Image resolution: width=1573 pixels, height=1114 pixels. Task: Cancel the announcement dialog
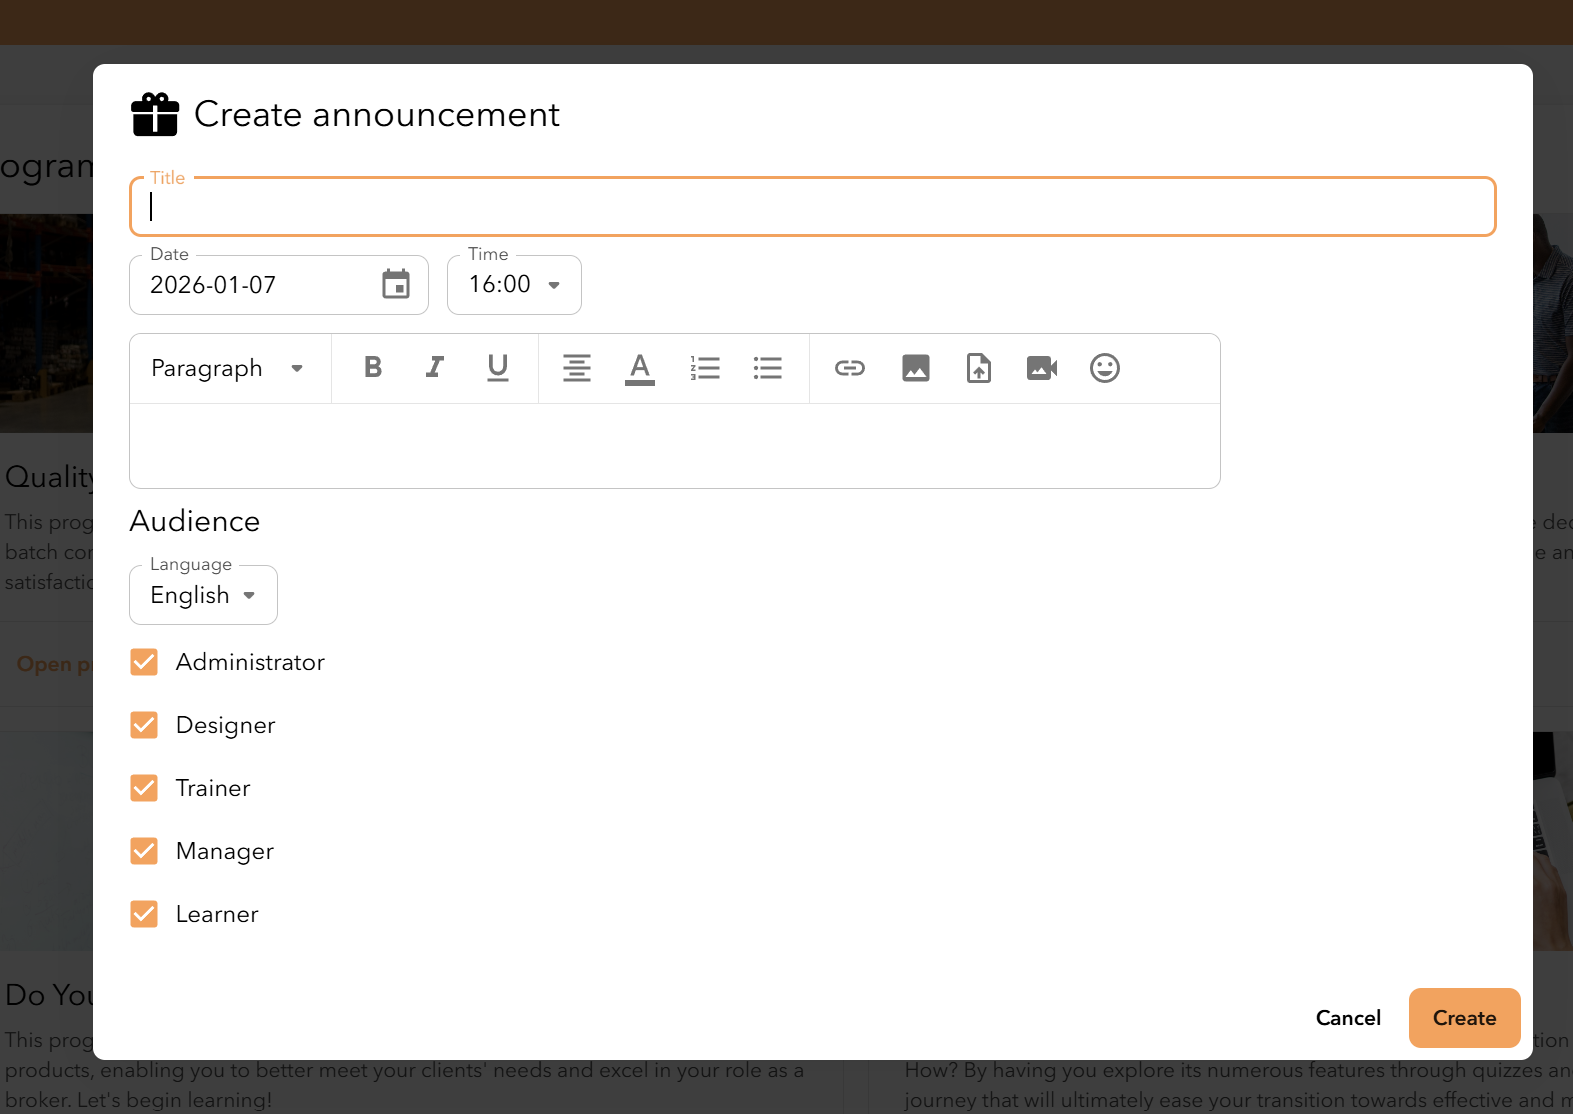tap(1348, 1018)
